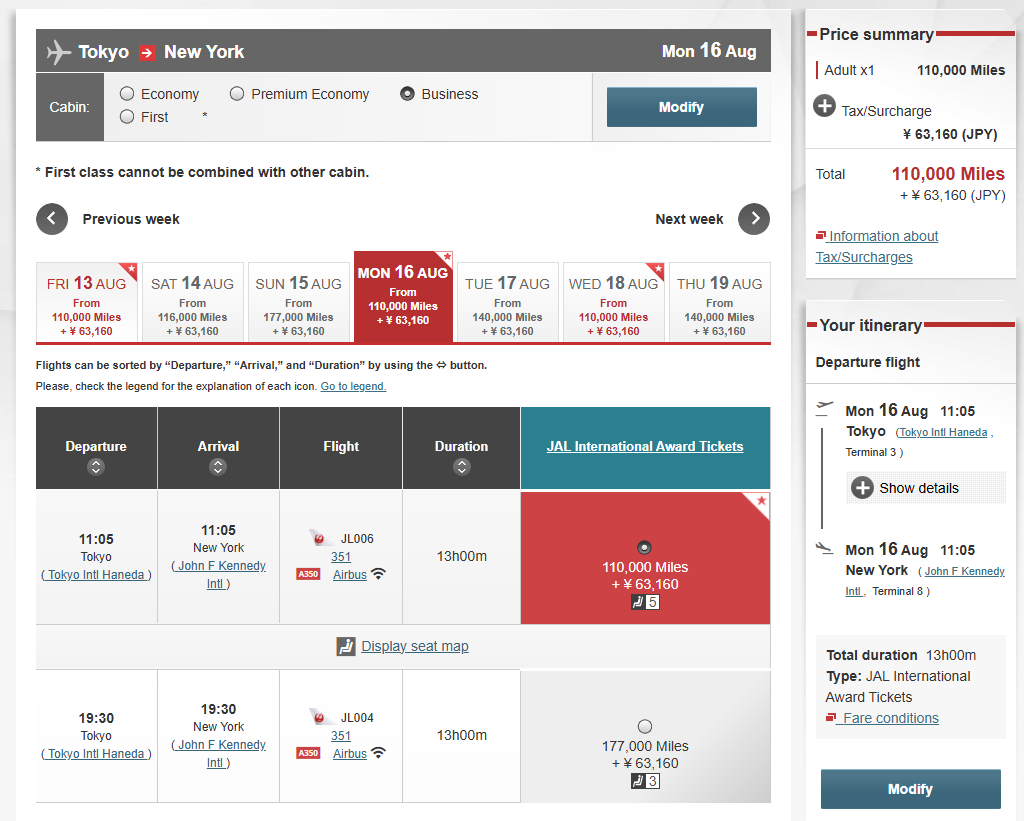
Task: Sort flights by Duration
Action: (462, 467)
